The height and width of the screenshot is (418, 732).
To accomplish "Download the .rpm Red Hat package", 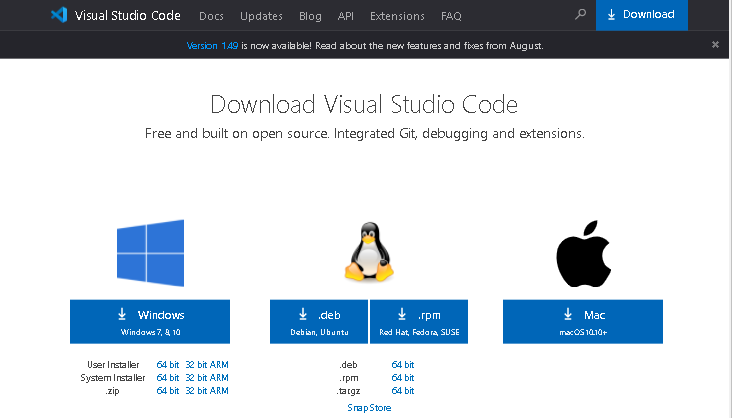I will click(x=419, y=322).
